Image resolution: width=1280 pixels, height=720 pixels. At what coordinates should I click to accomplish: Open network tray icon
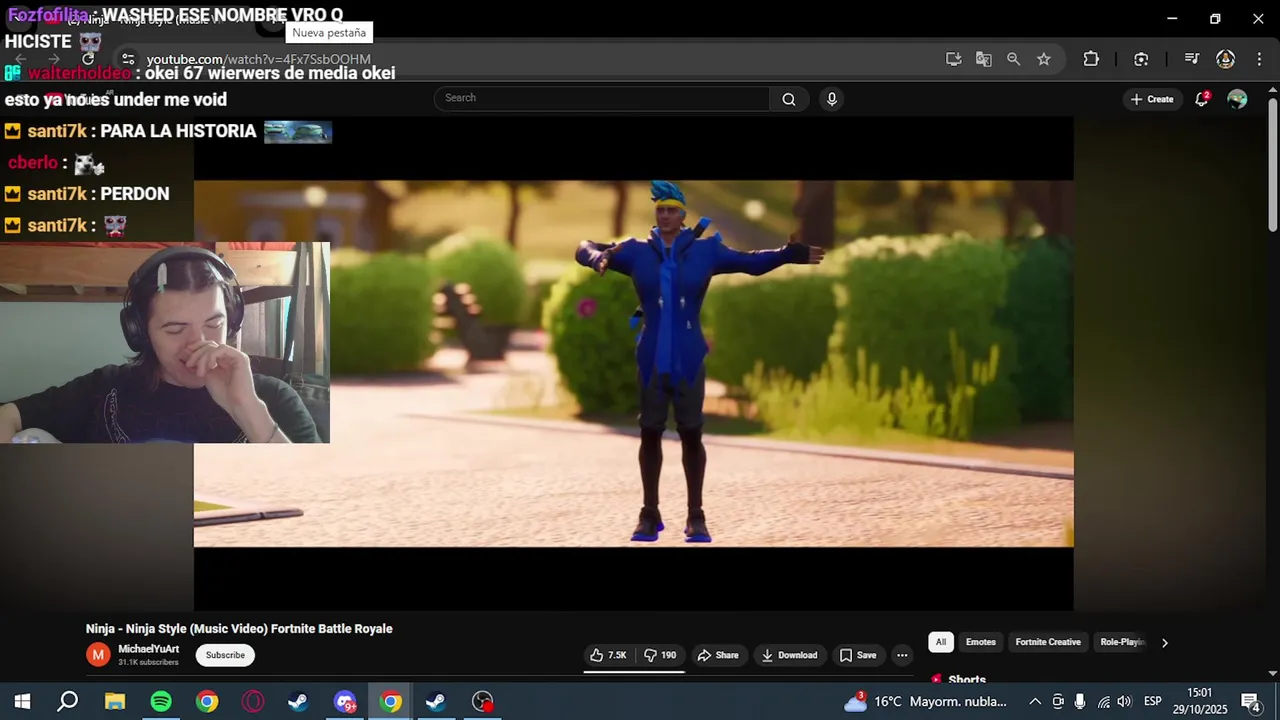pyautogui.click(x=1103, y=702)
